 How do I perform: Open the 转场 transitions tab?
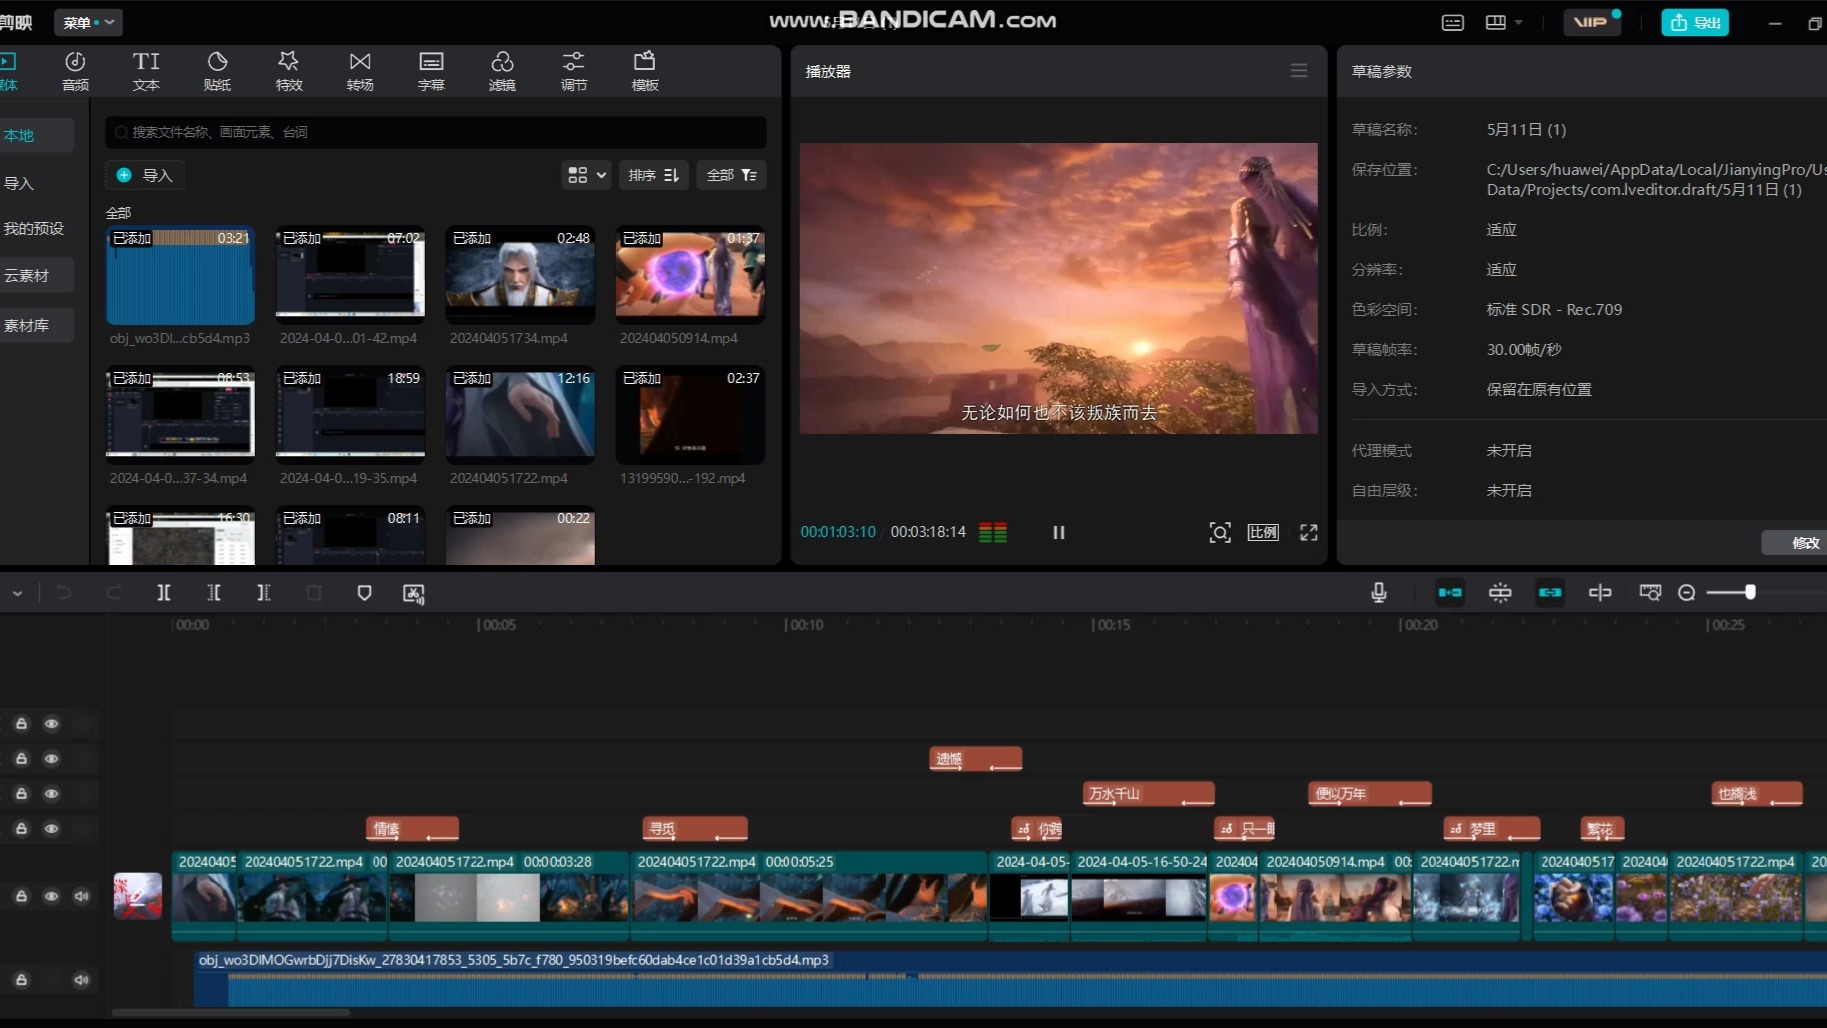click(x=360, y=71)
